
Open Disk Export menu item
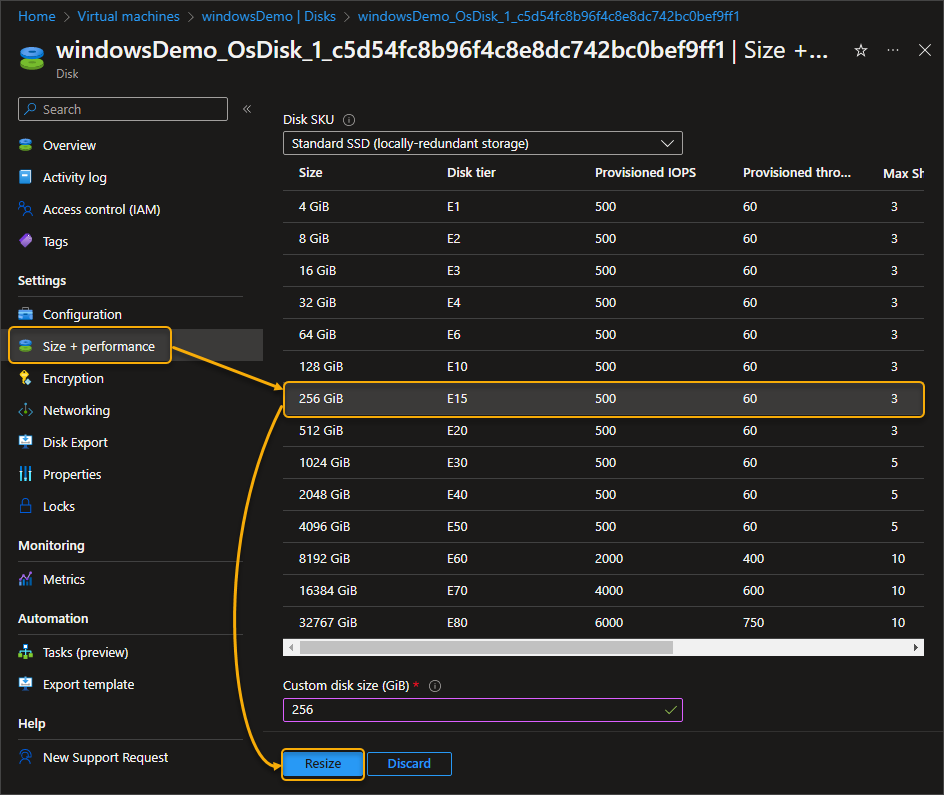click(75, 442)
